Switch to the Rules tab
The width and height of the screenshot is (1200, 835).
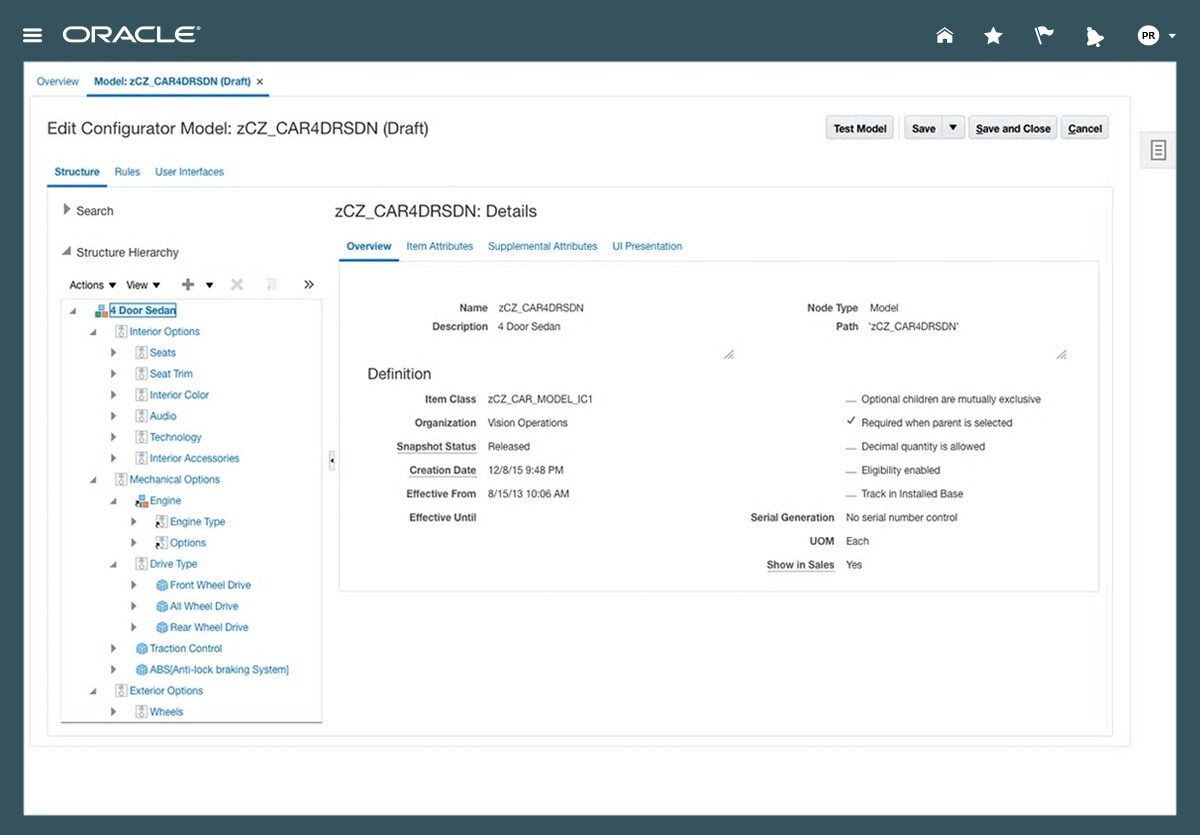pyautogui.click(x=127, y=172)
